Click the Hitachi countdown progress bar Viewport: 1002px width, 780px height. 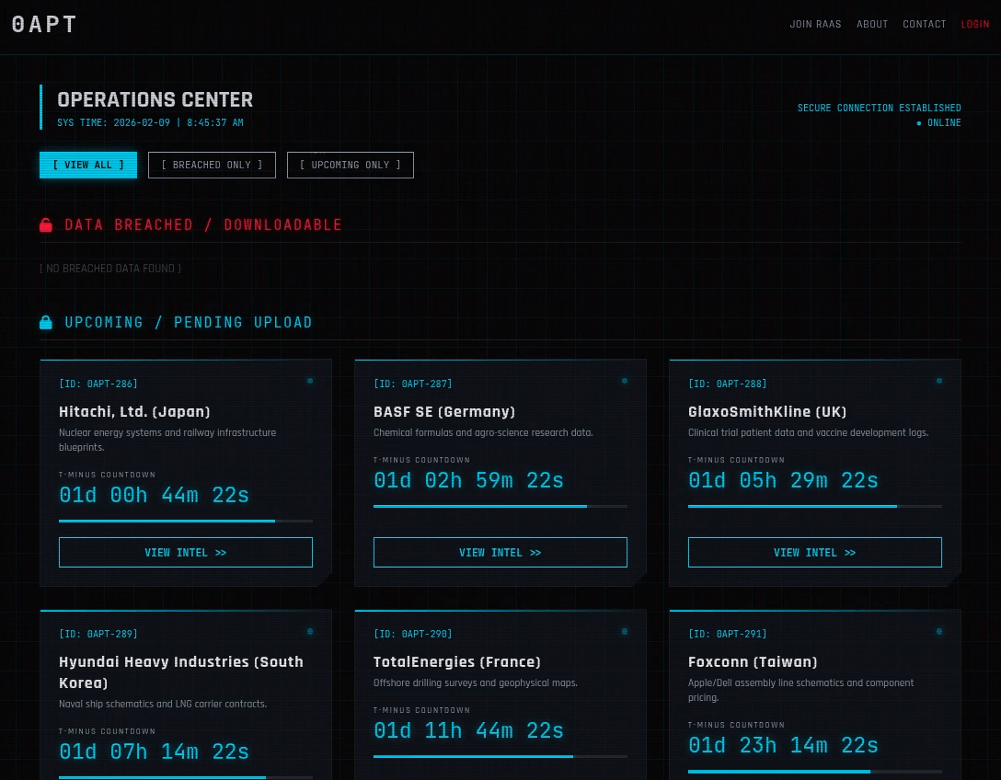click(186, 521)
